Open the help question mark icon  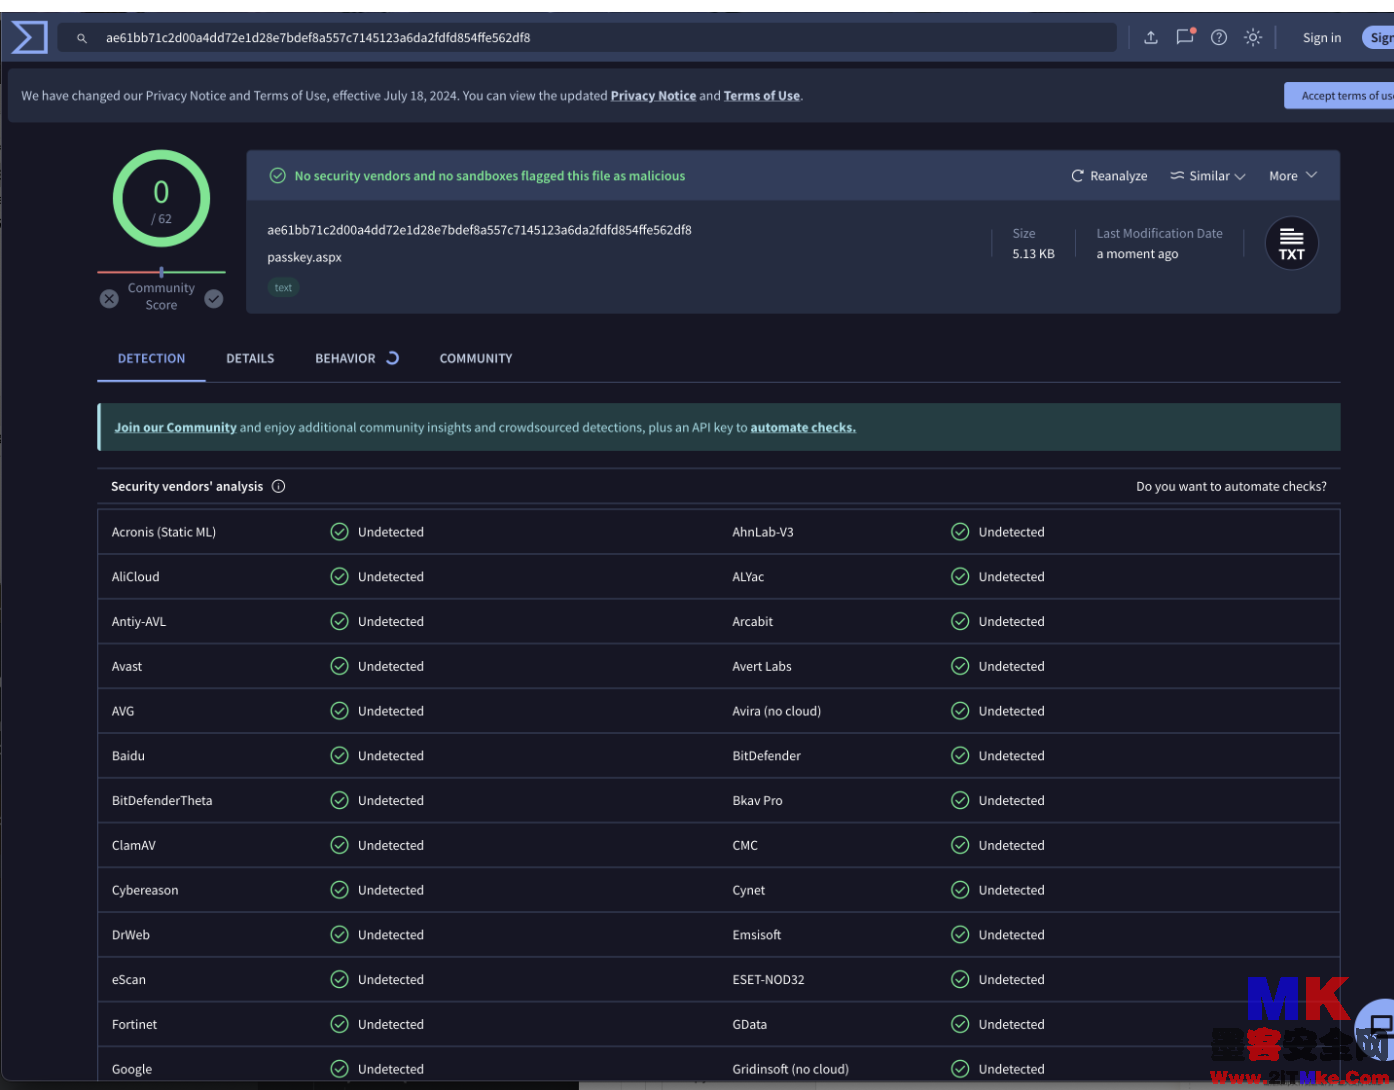tap(1219, 38)
